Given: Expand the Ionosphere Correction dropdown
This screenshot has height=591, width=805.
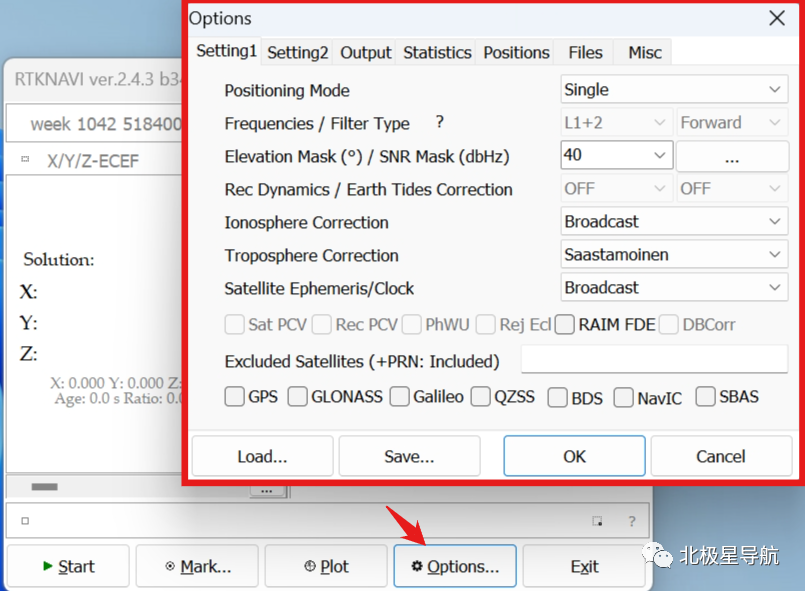Looking at the screenshot, I should (x=674, y=221).
